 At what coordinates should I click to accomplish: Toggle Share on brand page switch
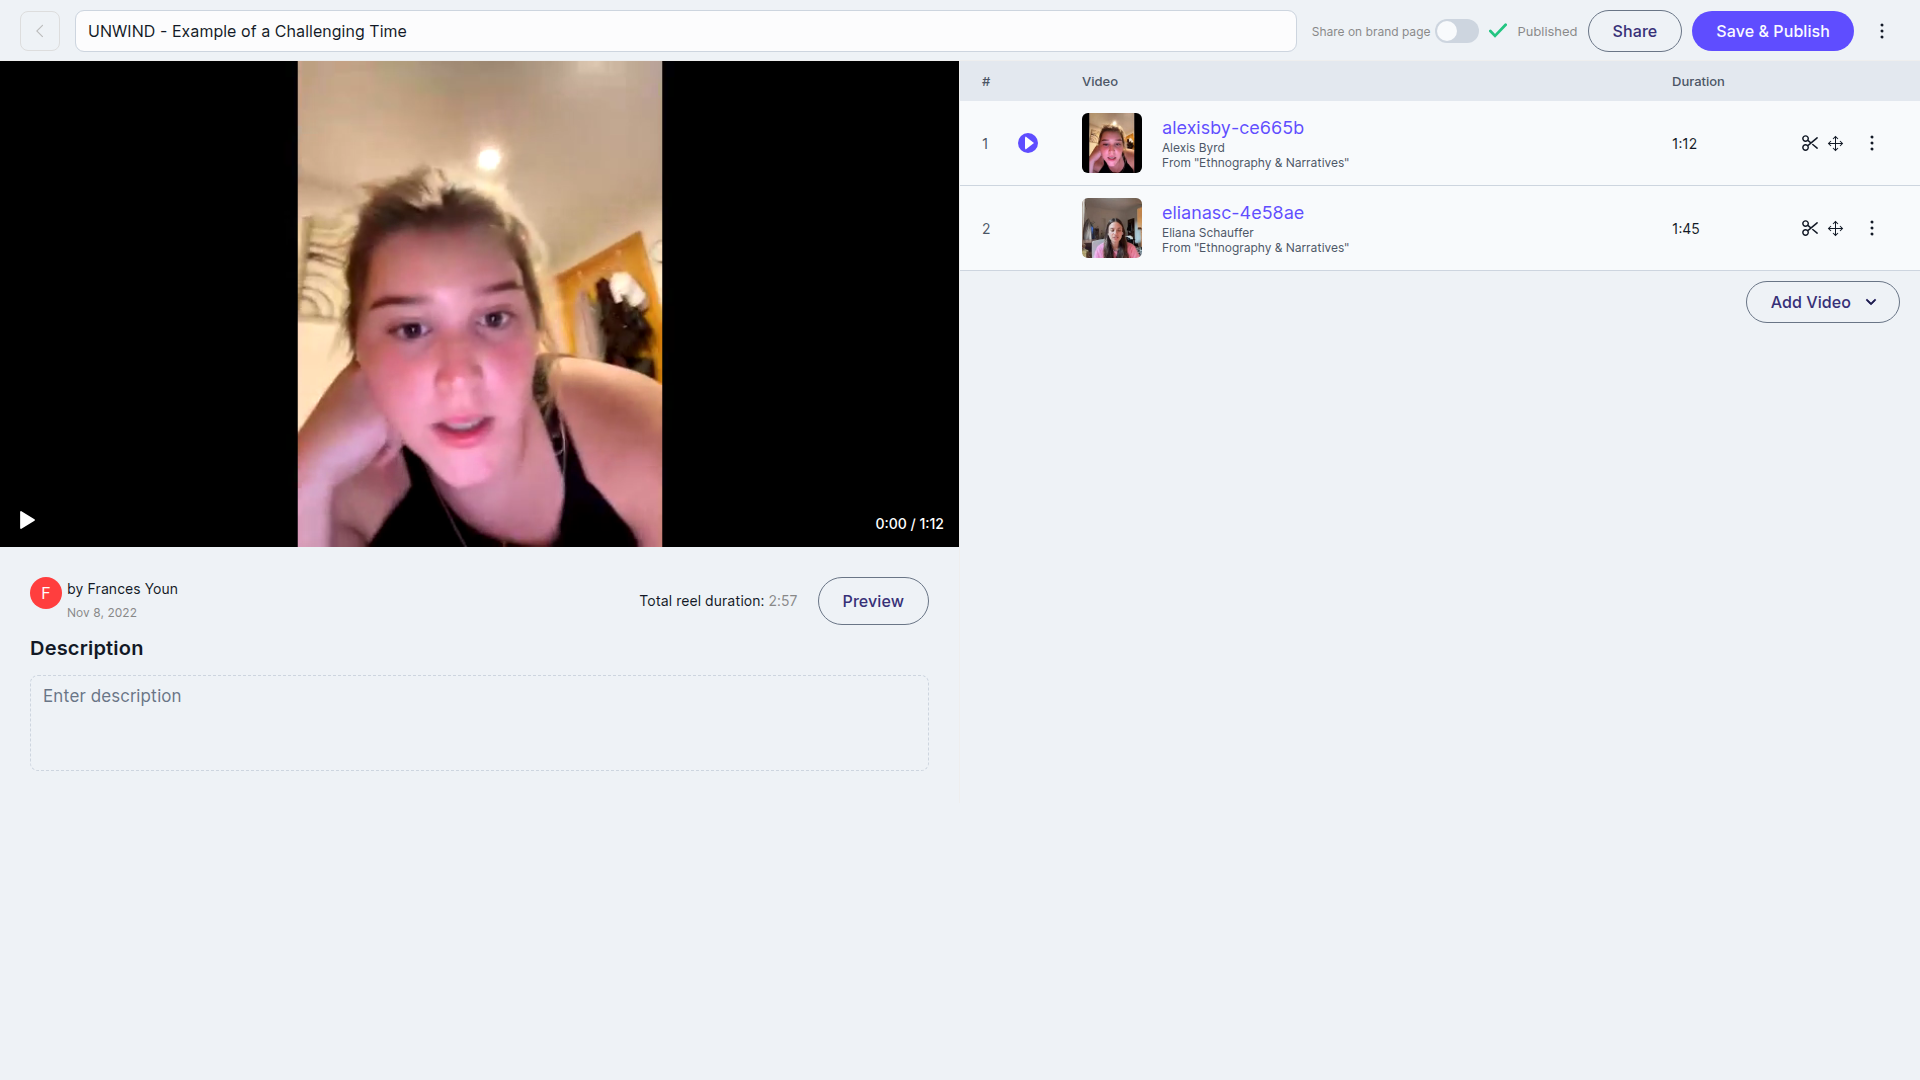[1456, 31]
